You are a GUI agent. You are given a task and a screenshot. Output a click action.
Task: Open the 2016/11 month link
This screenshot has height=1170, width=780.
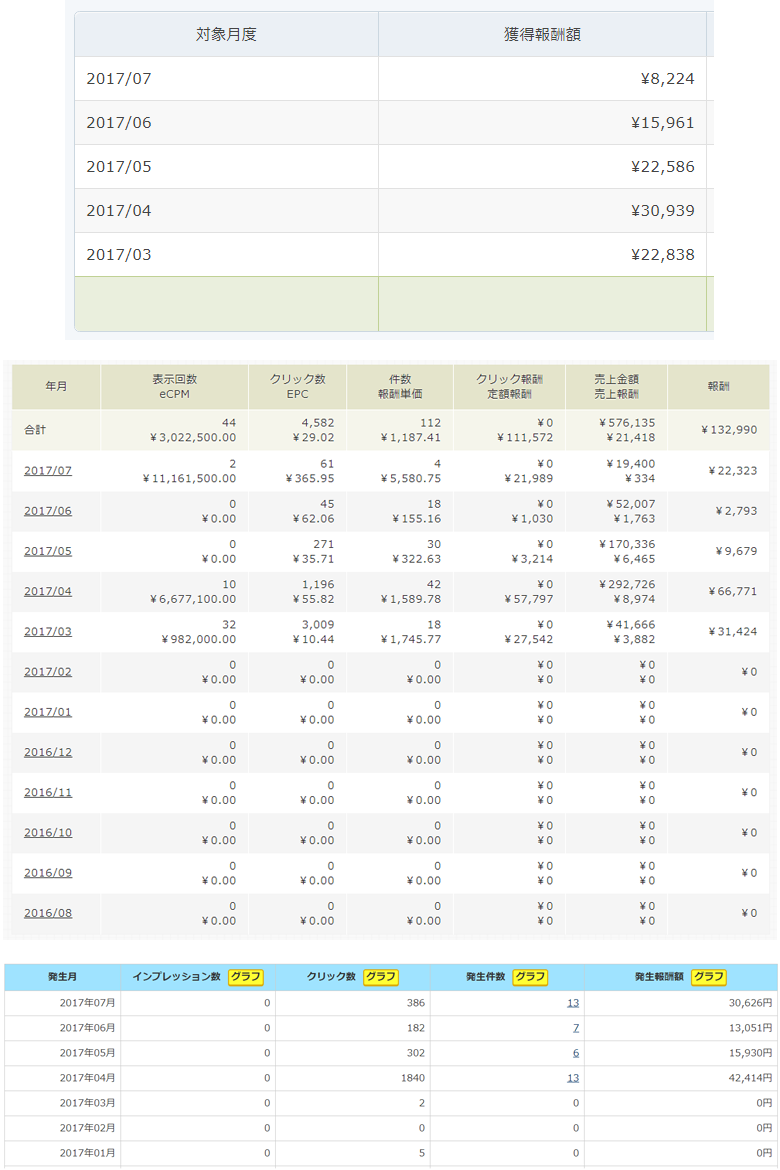(x=48, y=792)
